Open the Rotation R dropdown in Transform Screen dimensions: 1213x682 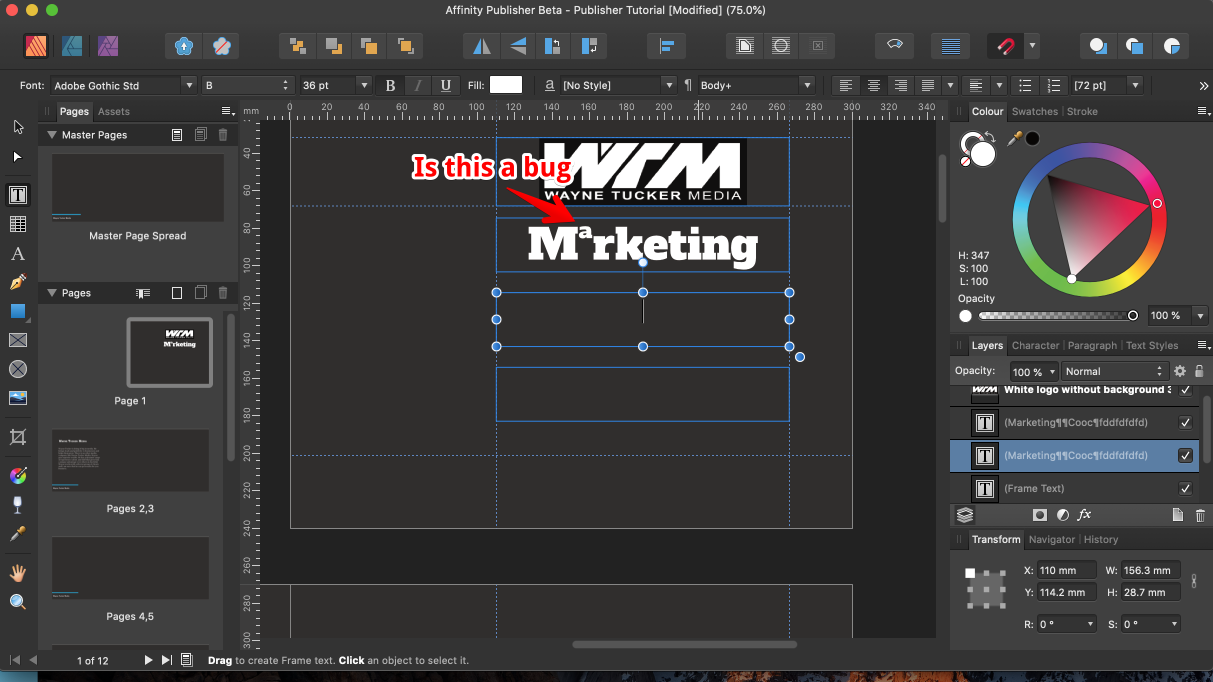coord(1089,624)
